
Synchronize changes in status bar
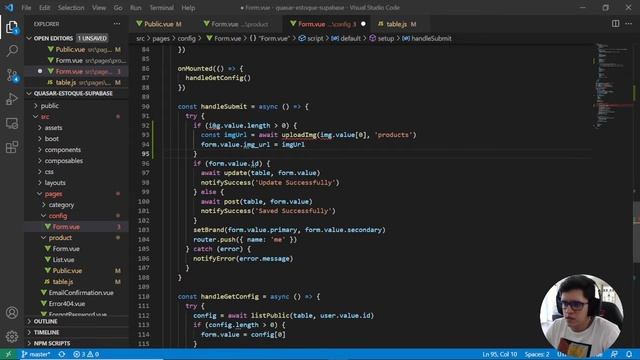(62, 354)
